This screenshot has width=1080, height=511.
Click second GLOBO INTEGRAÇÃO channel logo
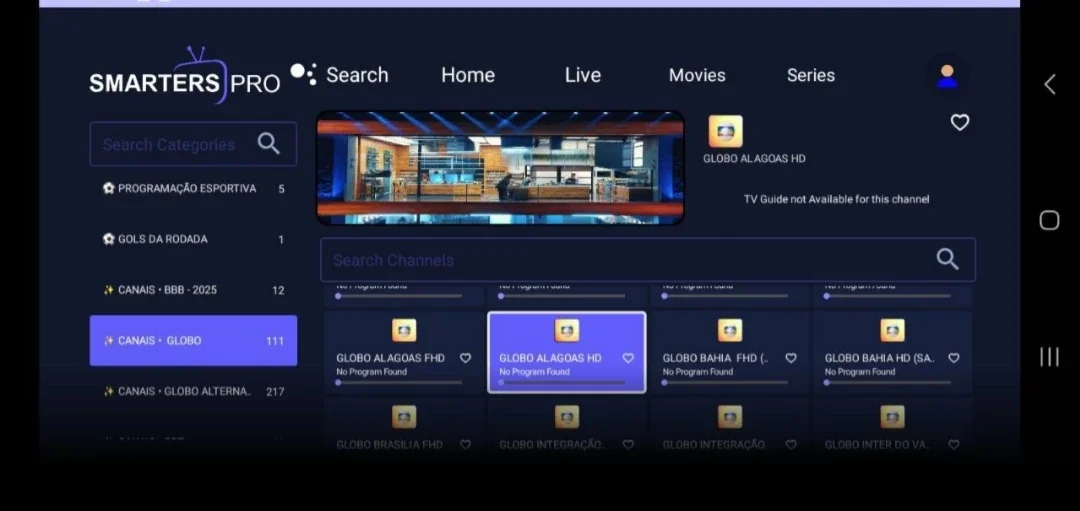tap(729, 417)
